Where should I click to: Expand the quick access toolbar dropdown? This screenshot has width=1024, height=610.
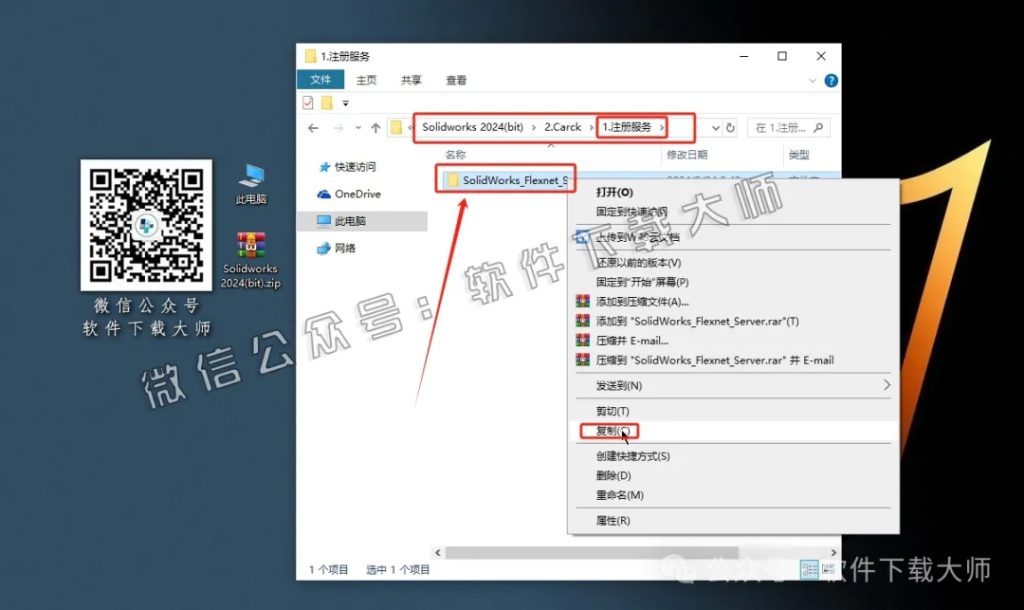tap(343, 102)
